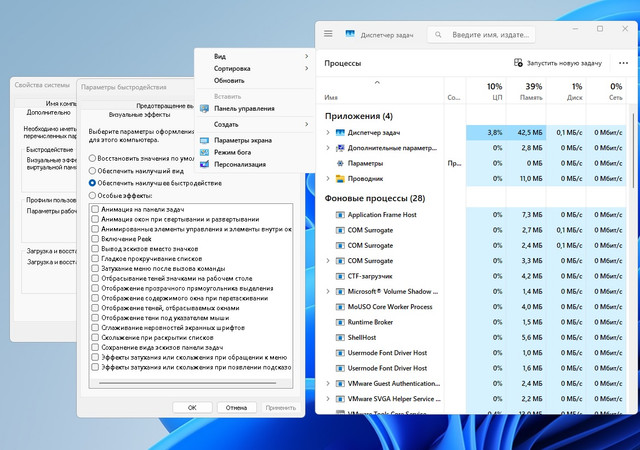This screenshot has width=640, height=450.
Task: Choose 'Сортировка' in the context menu
Action: point(255,69)
